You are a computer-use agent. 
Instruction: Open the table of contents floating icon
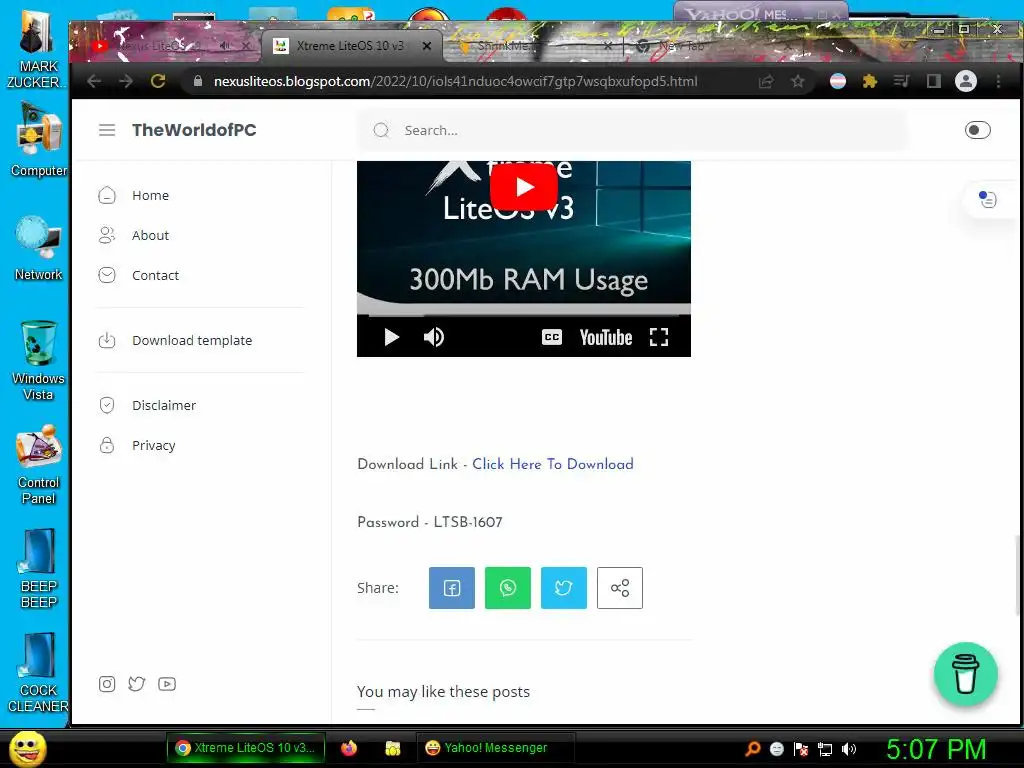[x=987, y=199]
